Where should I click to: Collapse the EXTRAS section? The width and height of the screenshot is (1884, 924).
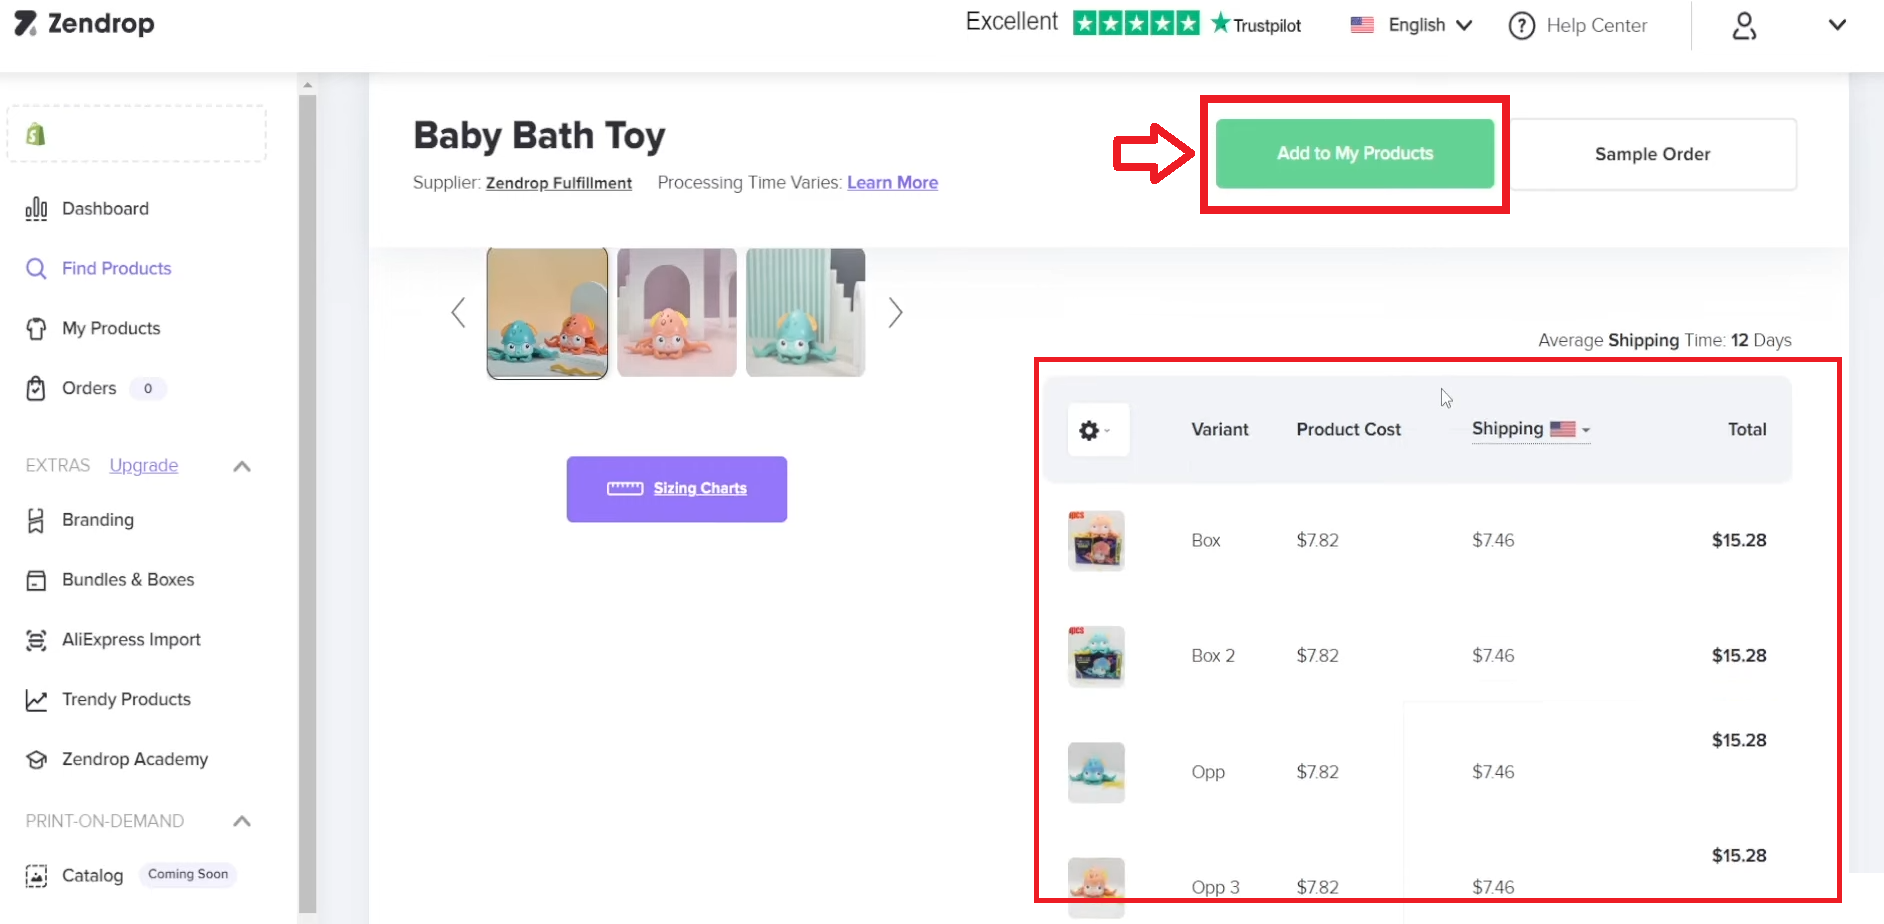tap(242, 466)
